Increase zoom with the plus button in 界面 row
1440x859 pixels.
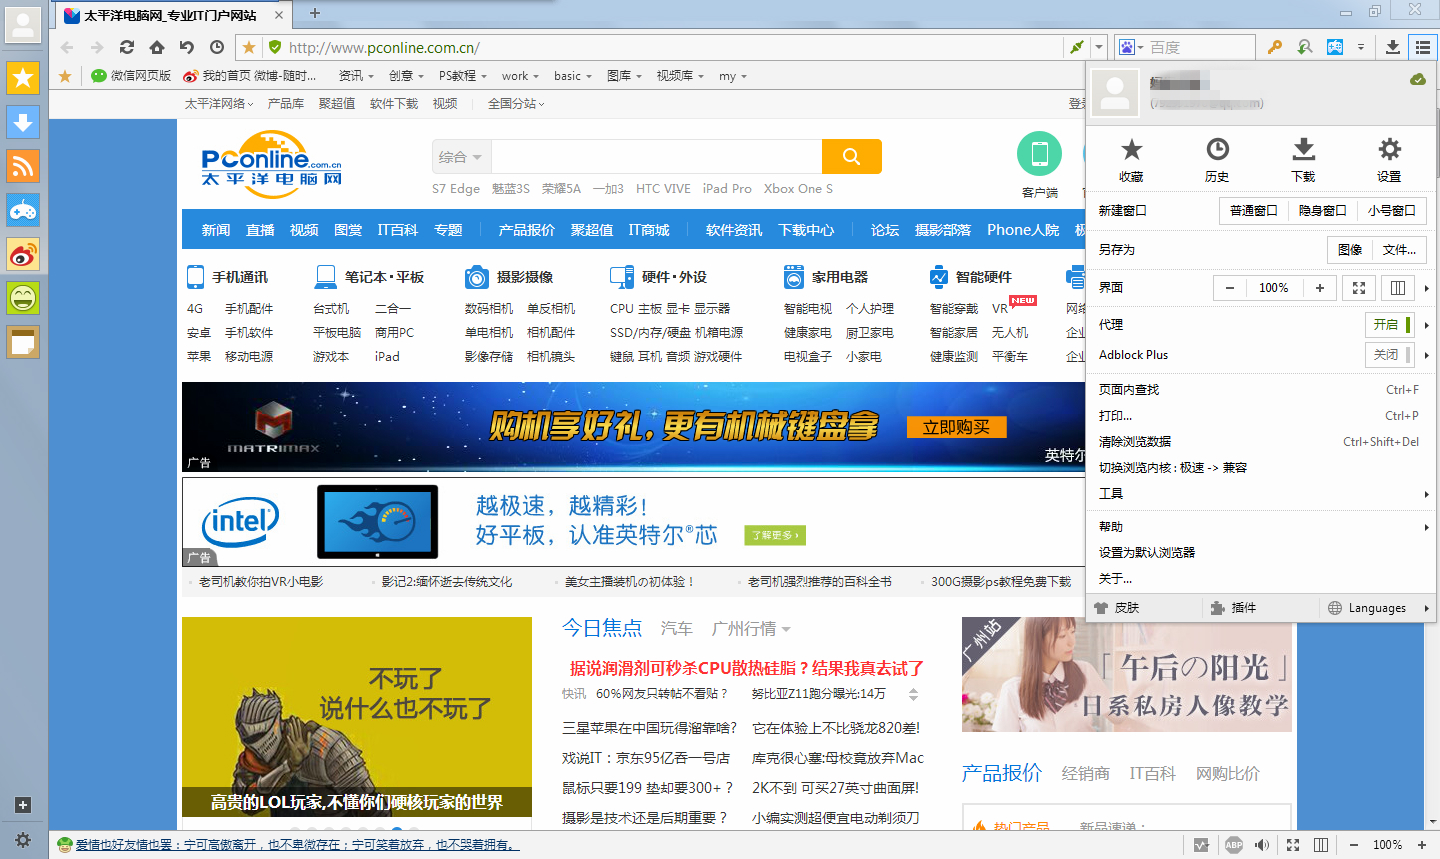(1320, 288)
